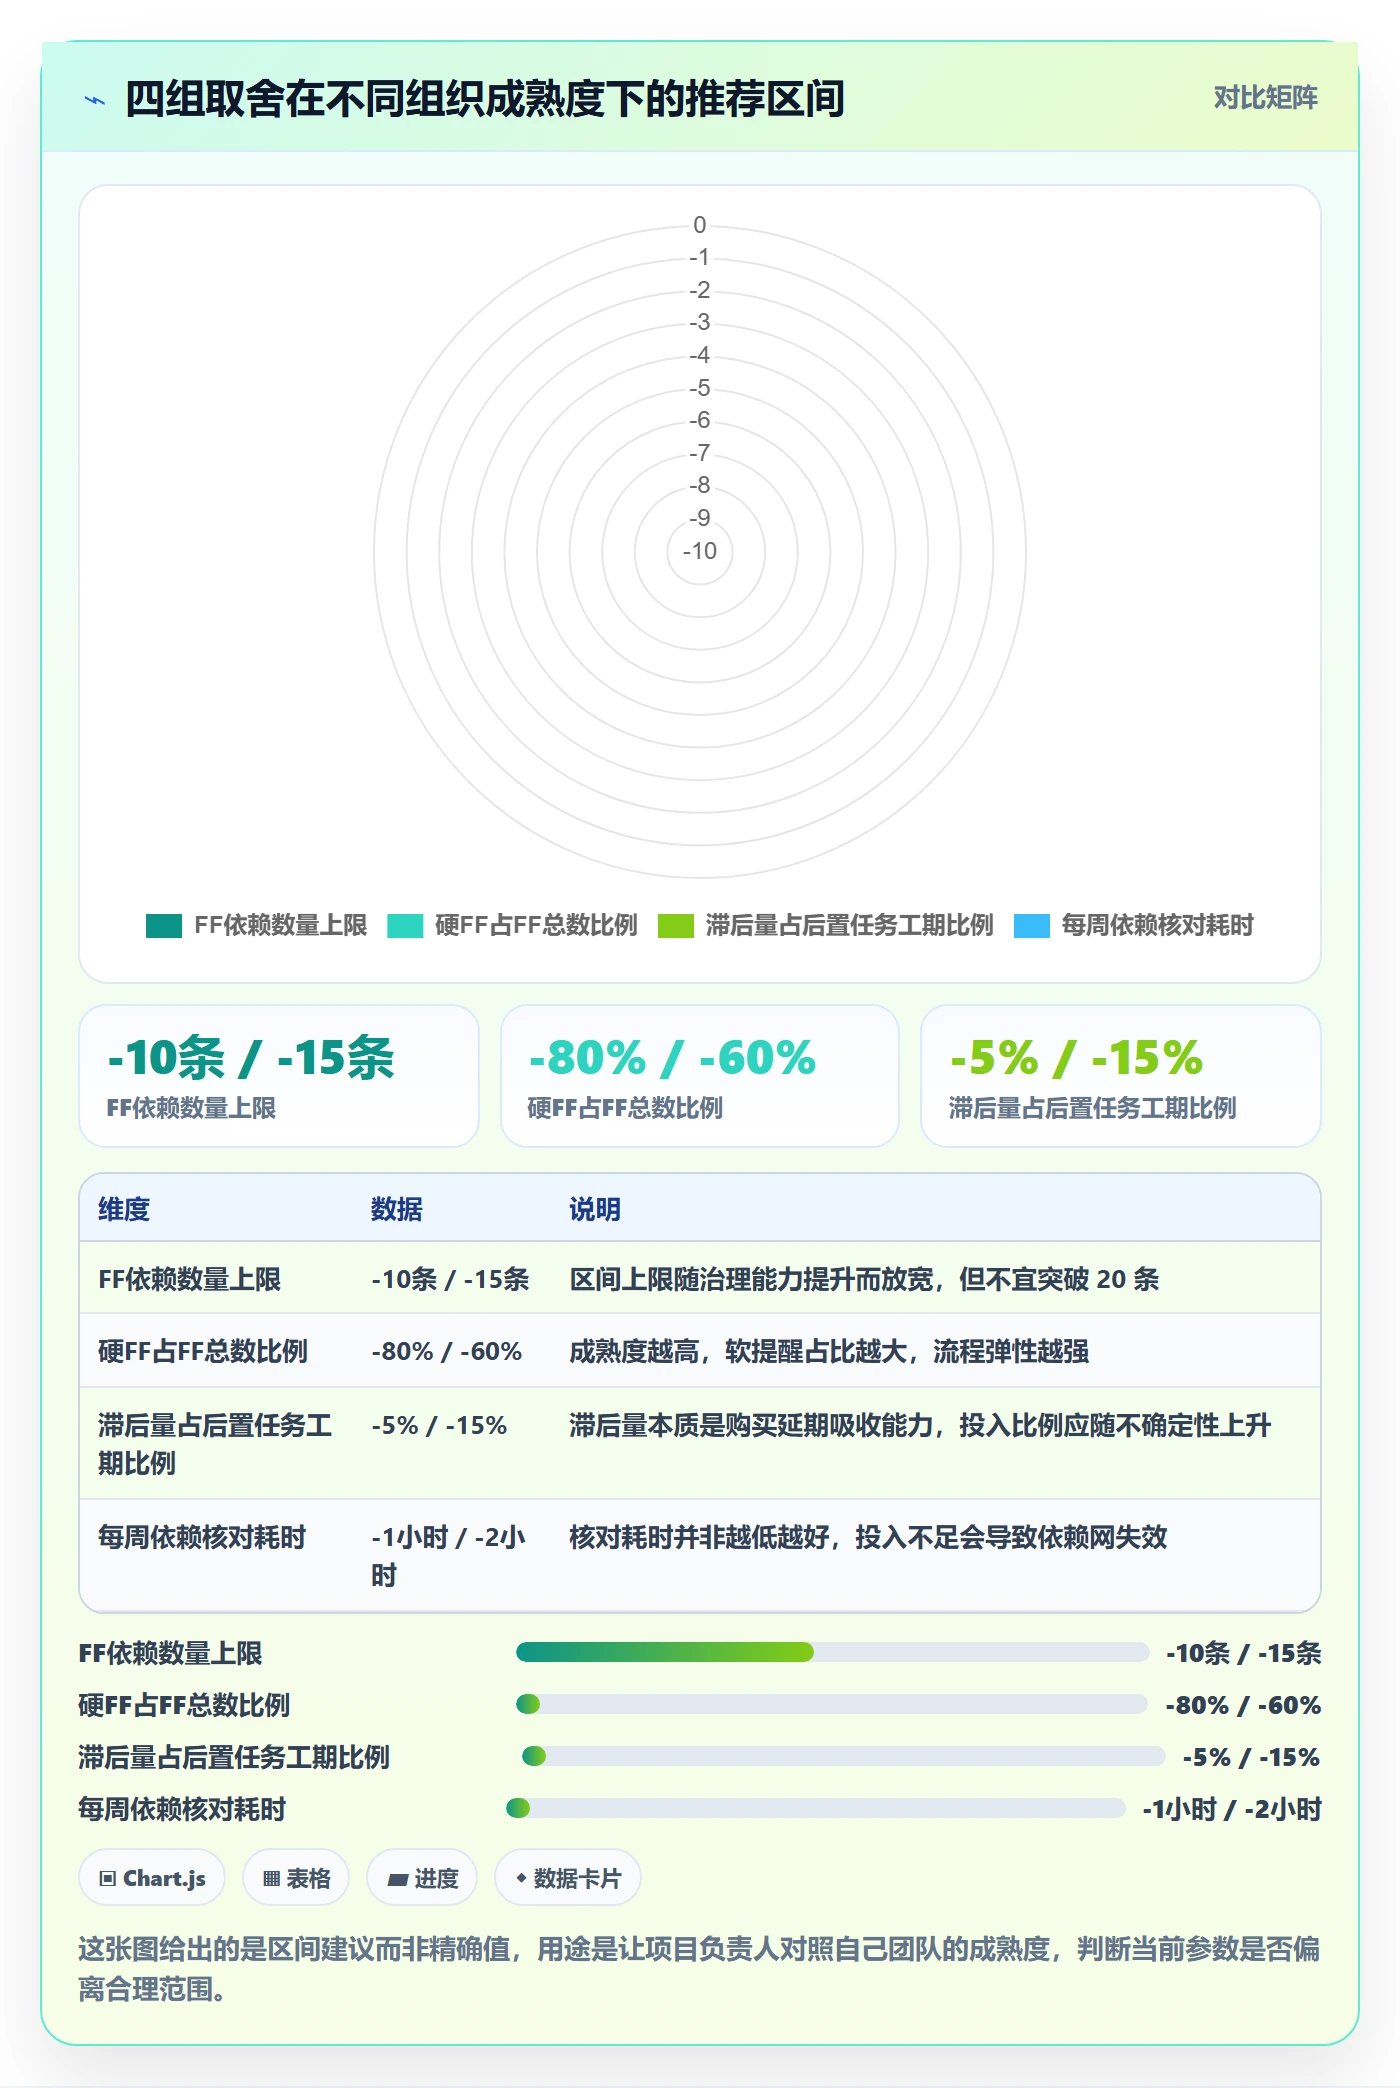The height and width of the screenshot is (2088, 1400).
Task: Click the title 四组取舍在不同组织成熟度下的推荐区间
Action: coord(485,99)
